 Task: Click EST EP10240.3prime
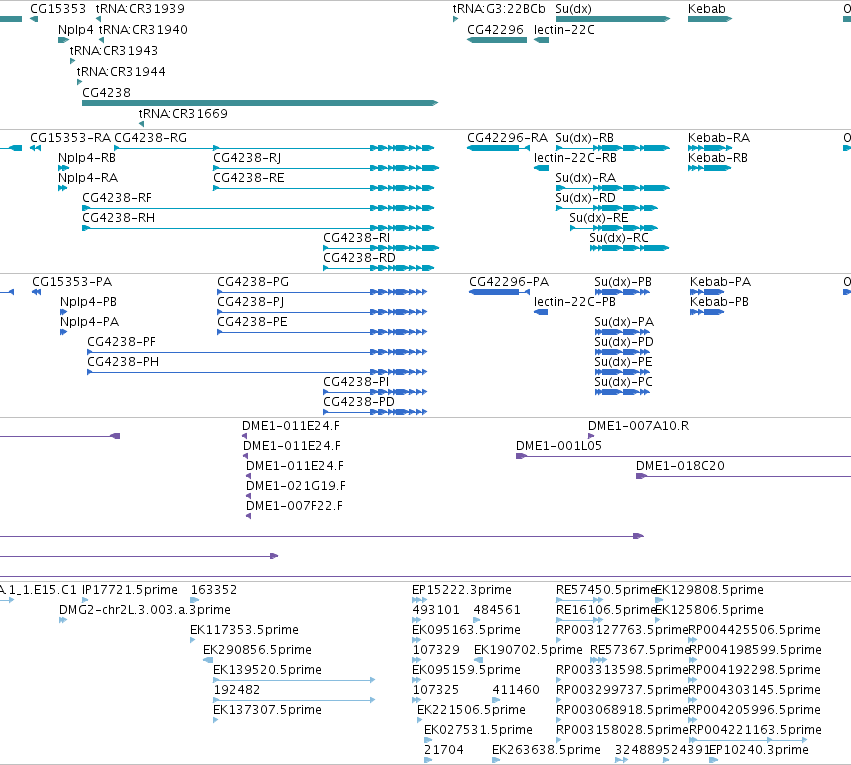759,750
